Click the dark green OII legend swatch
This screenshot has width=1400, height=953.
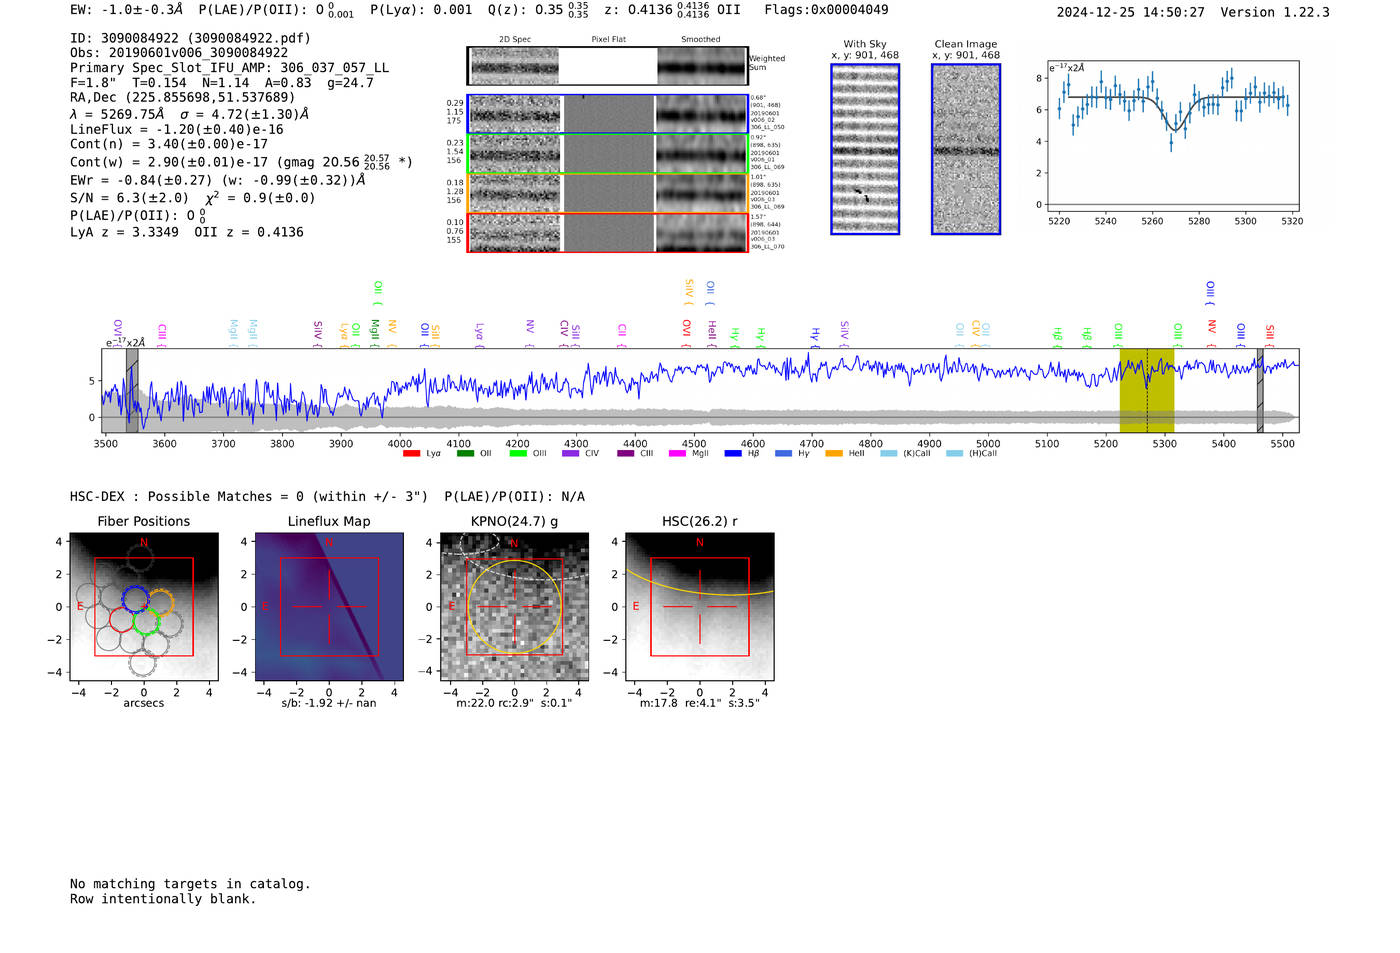(x=465, y=454)
